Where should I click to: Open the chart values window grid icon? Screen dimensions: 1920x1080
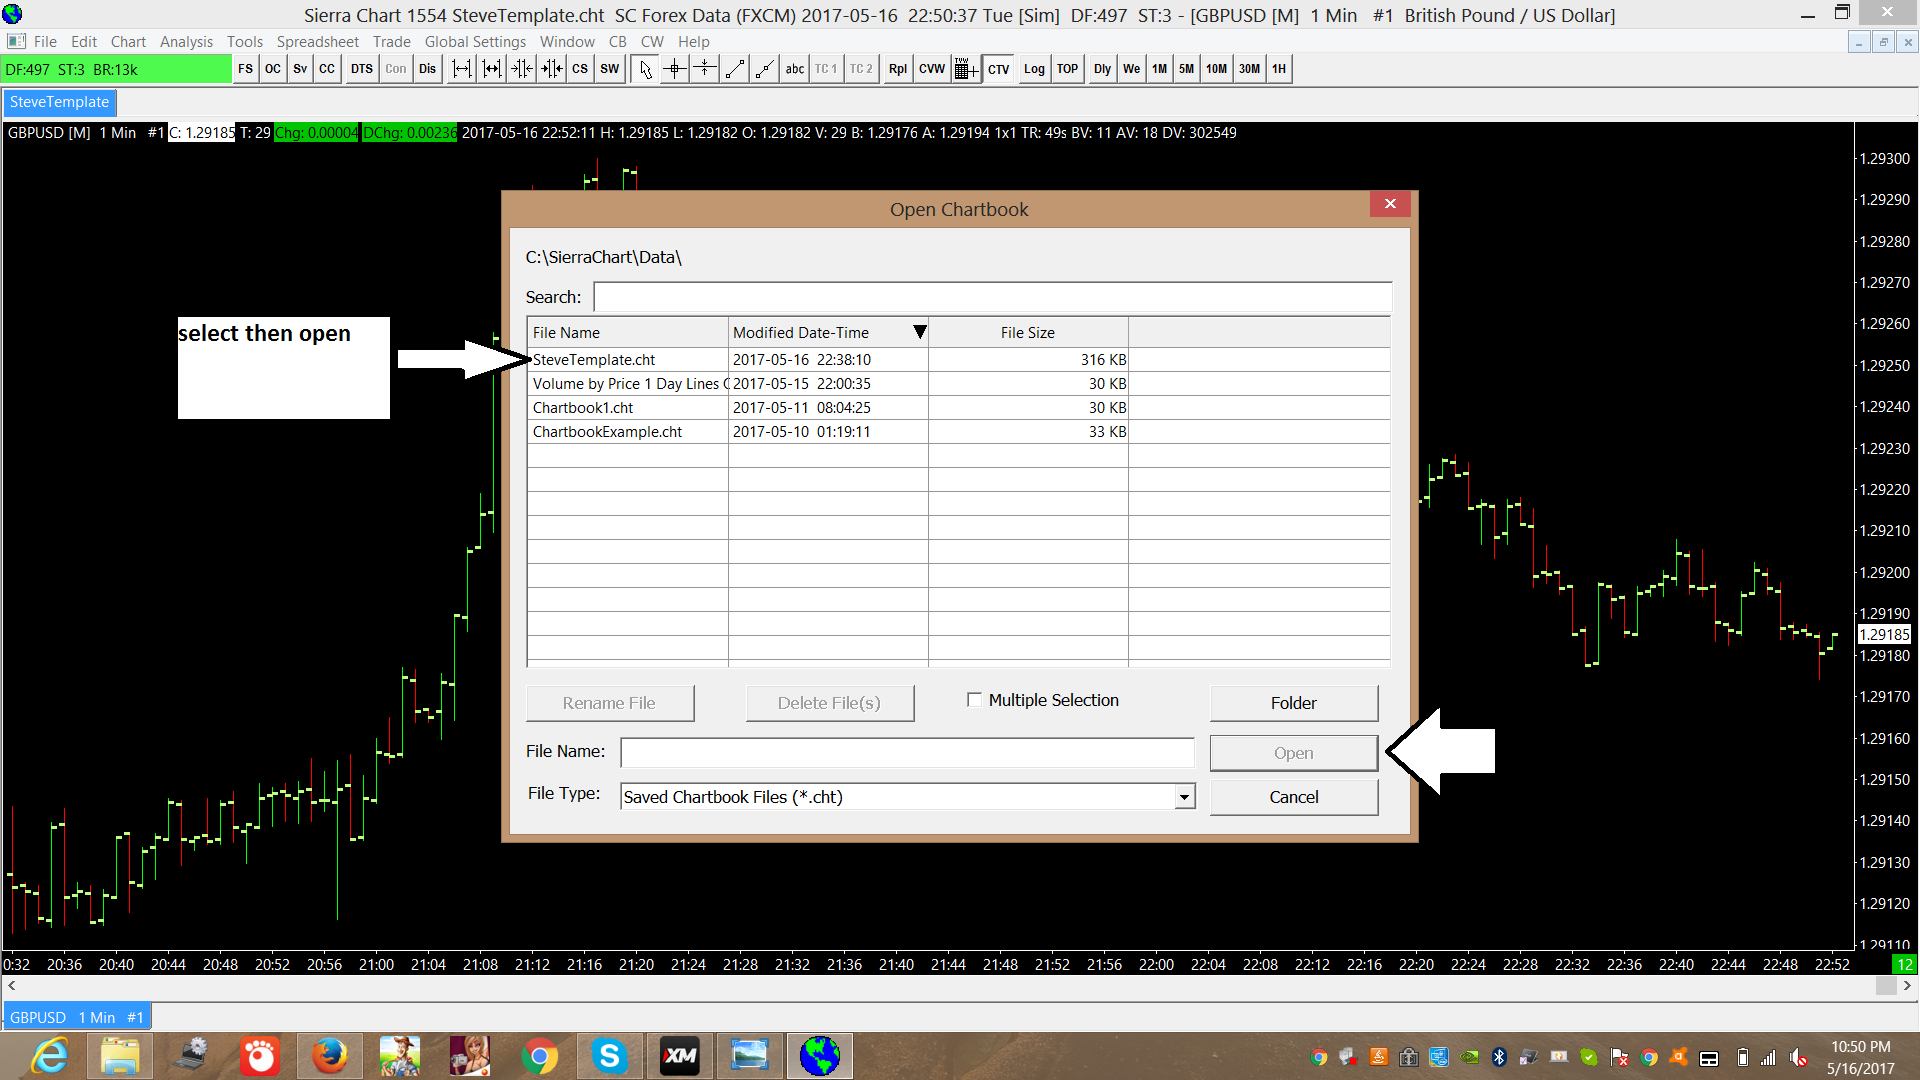(966, 69)
